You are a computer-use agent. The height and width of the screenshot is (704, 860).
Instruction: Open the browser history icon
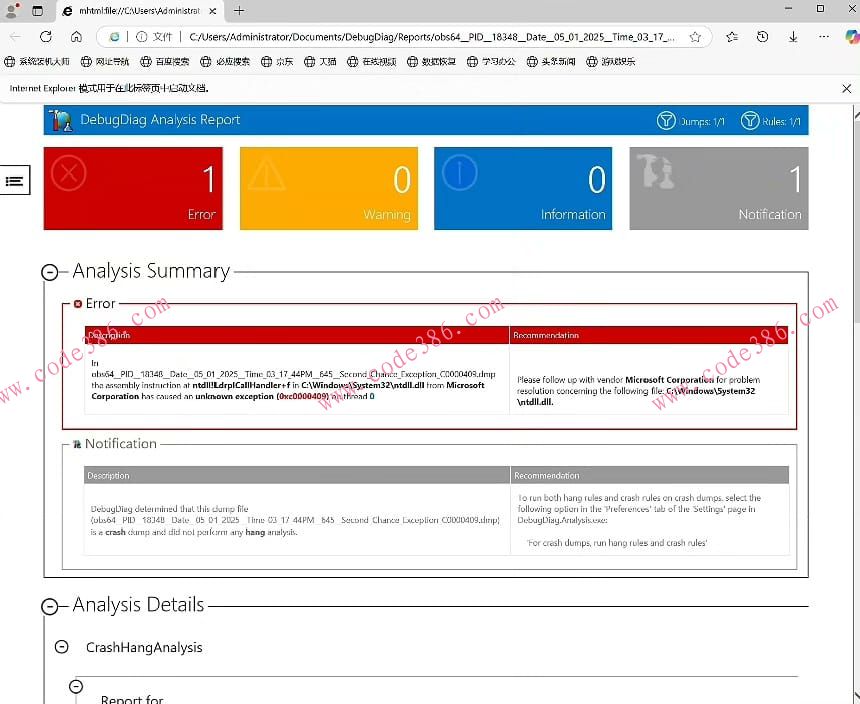[762, 37]
